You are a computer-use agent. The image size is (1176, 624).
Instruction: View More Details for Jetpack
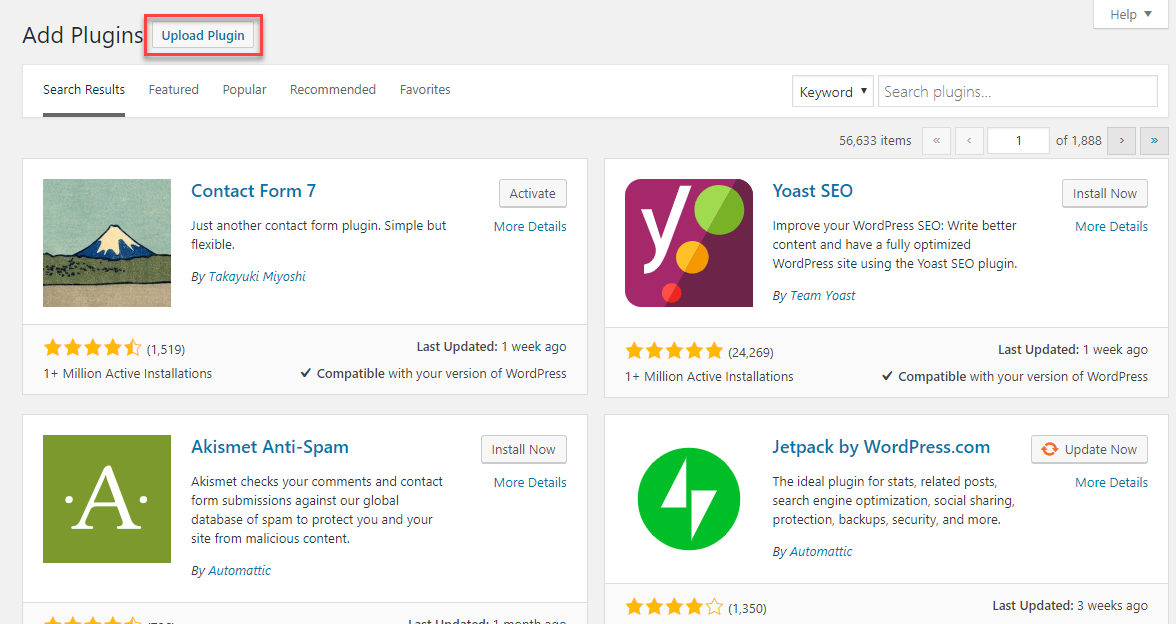tap(1112, 482)
